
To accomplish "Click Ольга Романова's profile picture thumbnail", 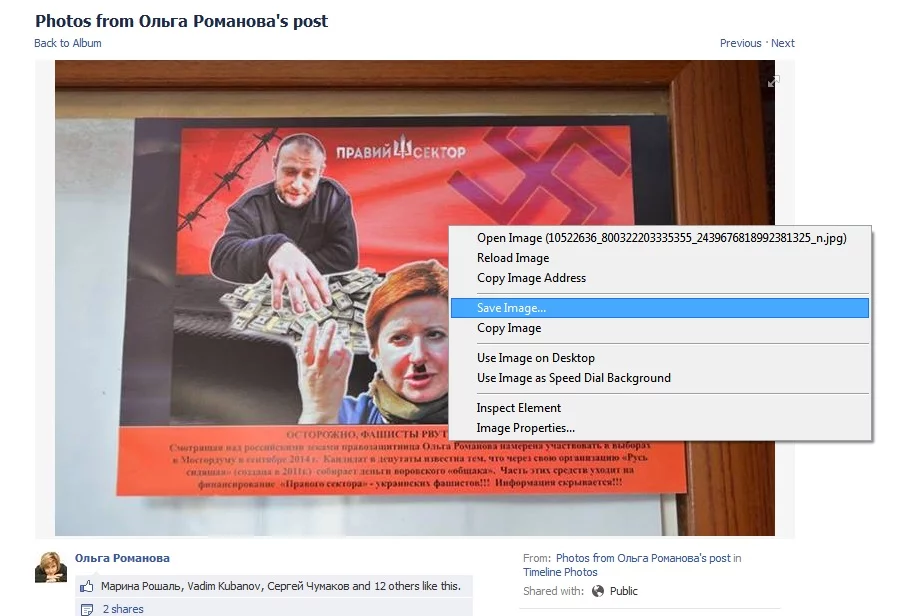I will [51, 567].
